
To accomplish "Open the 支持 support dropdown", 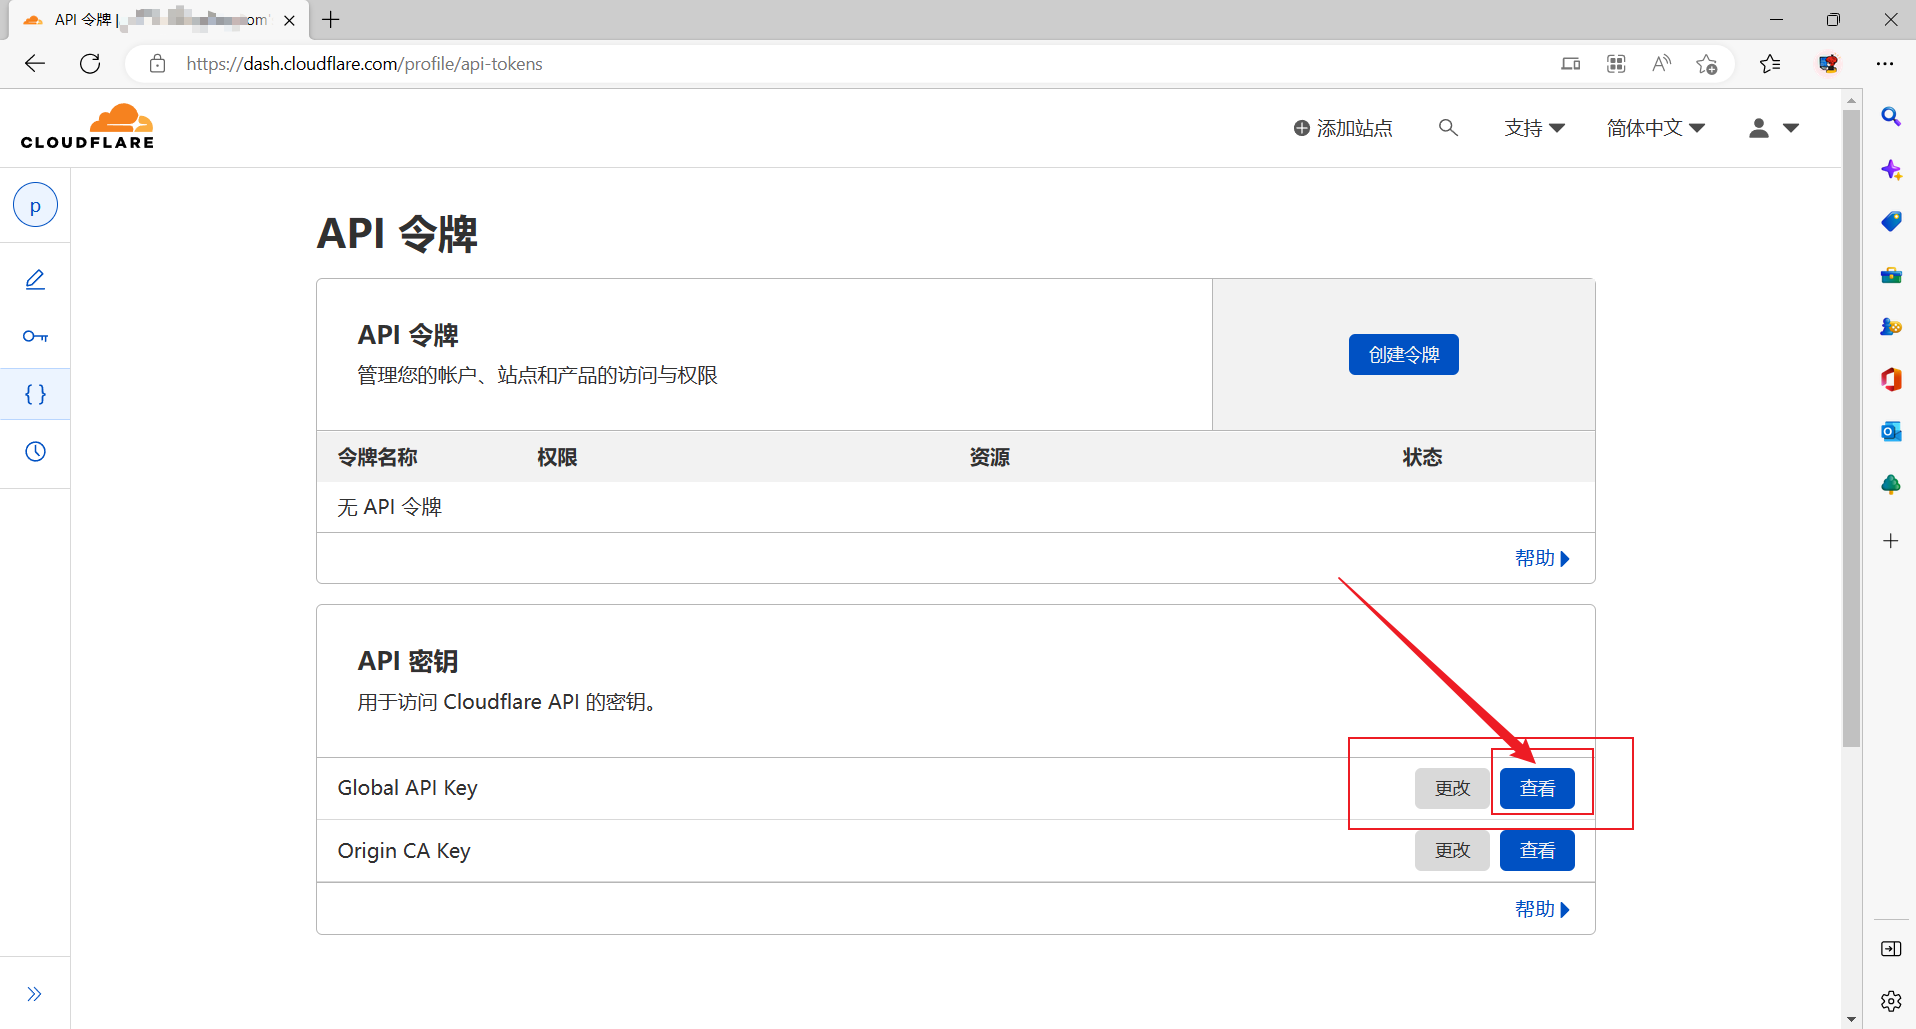I will pos(1534,128).
